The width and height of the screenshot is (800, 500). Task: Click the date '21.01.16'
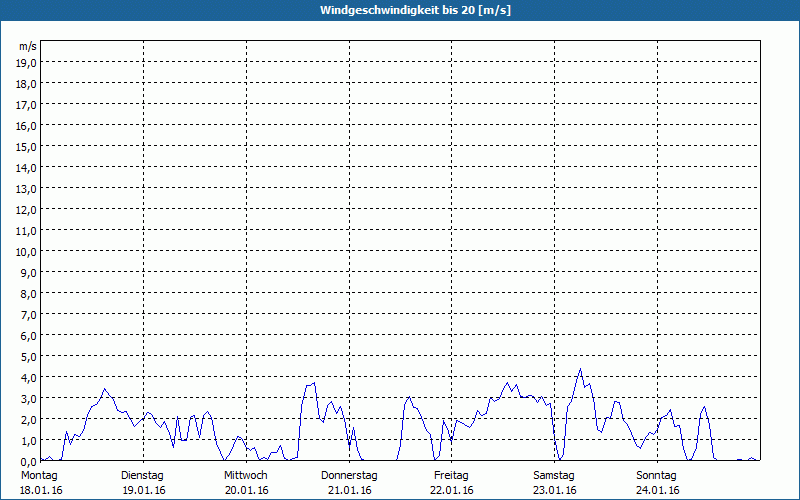click(x=349, y=491)
